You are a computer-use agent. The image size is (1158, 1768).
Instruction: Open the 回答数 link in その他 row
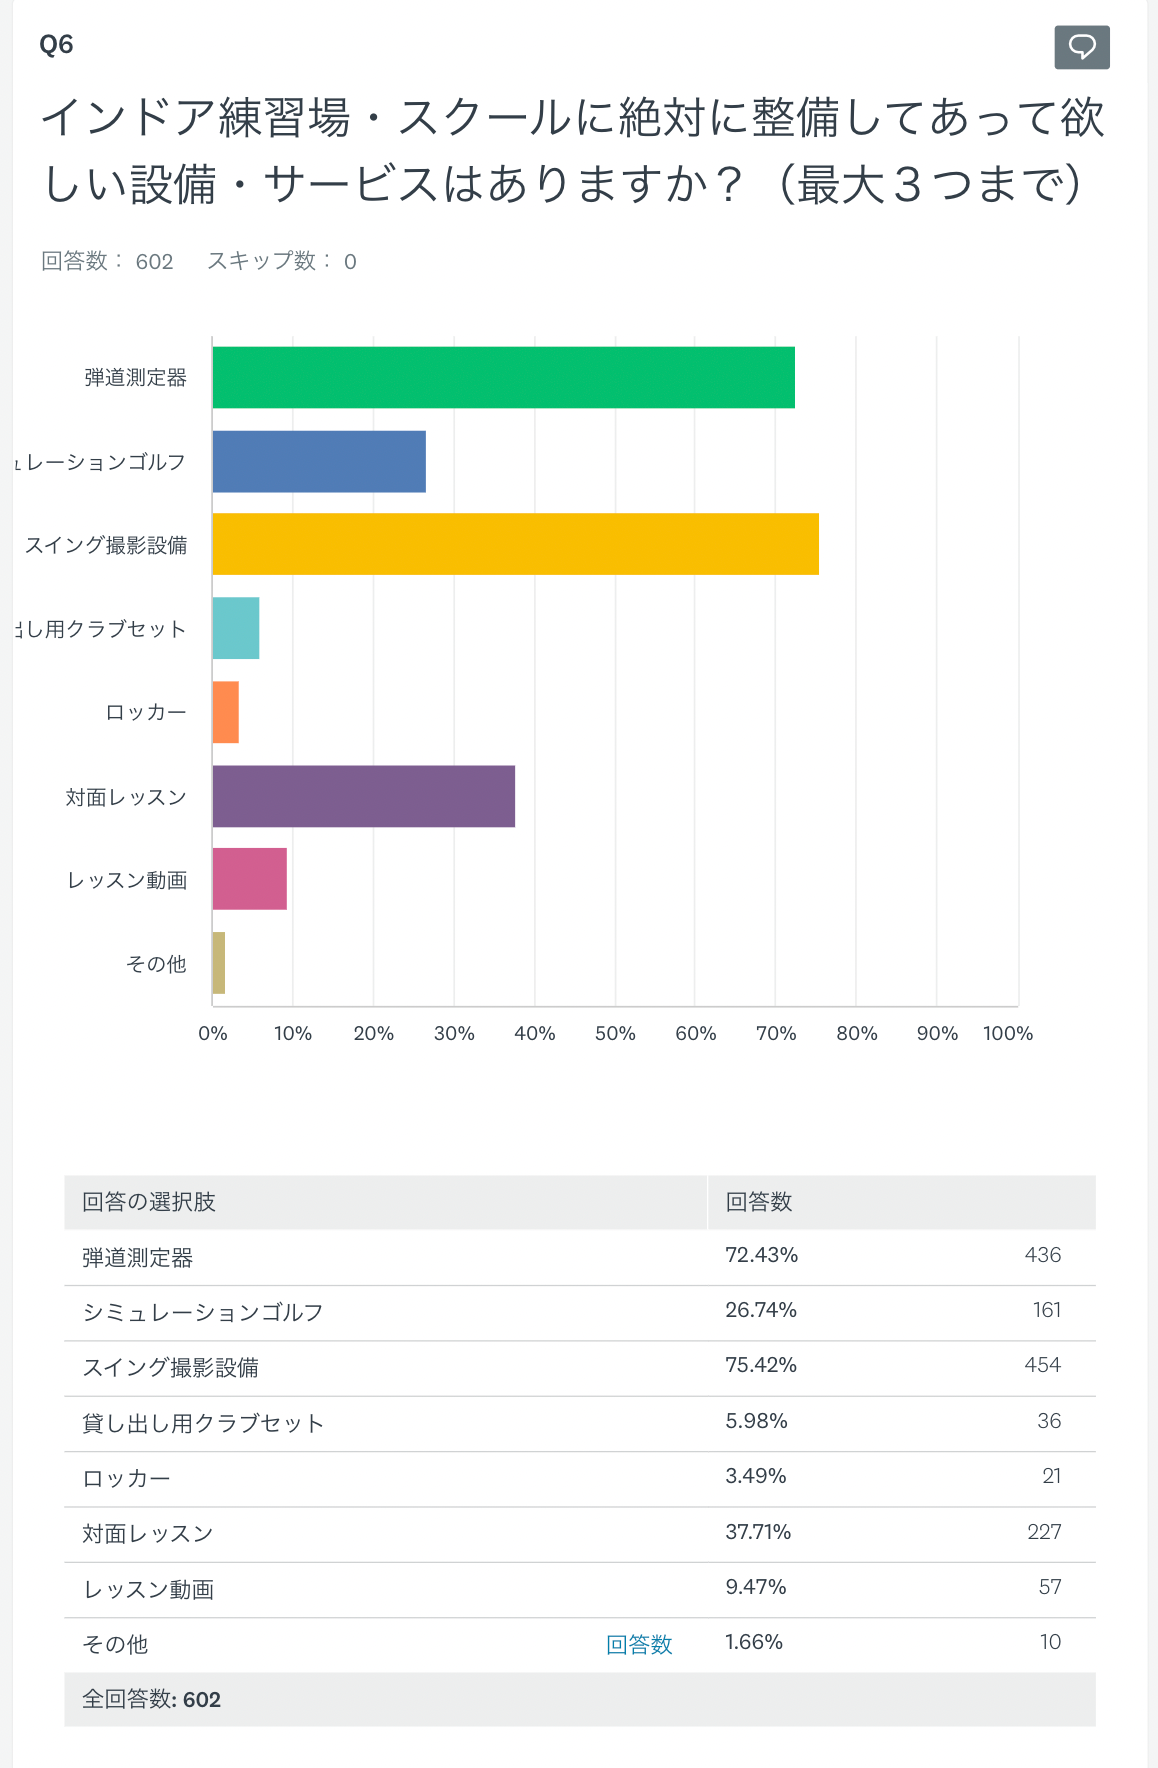[639, 1644]
